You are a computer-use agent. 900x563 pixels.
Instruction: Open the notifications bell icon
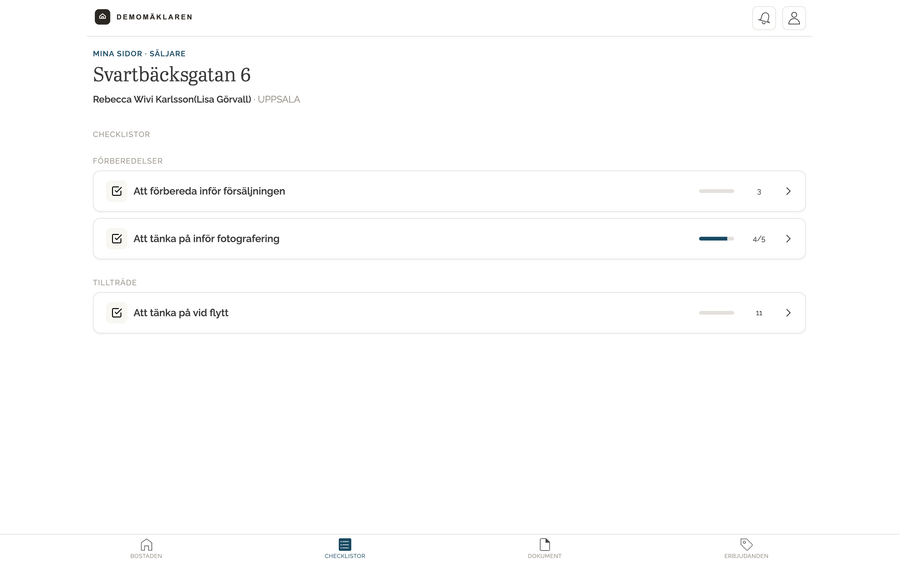pyautogui.click(x=764, y=18)
